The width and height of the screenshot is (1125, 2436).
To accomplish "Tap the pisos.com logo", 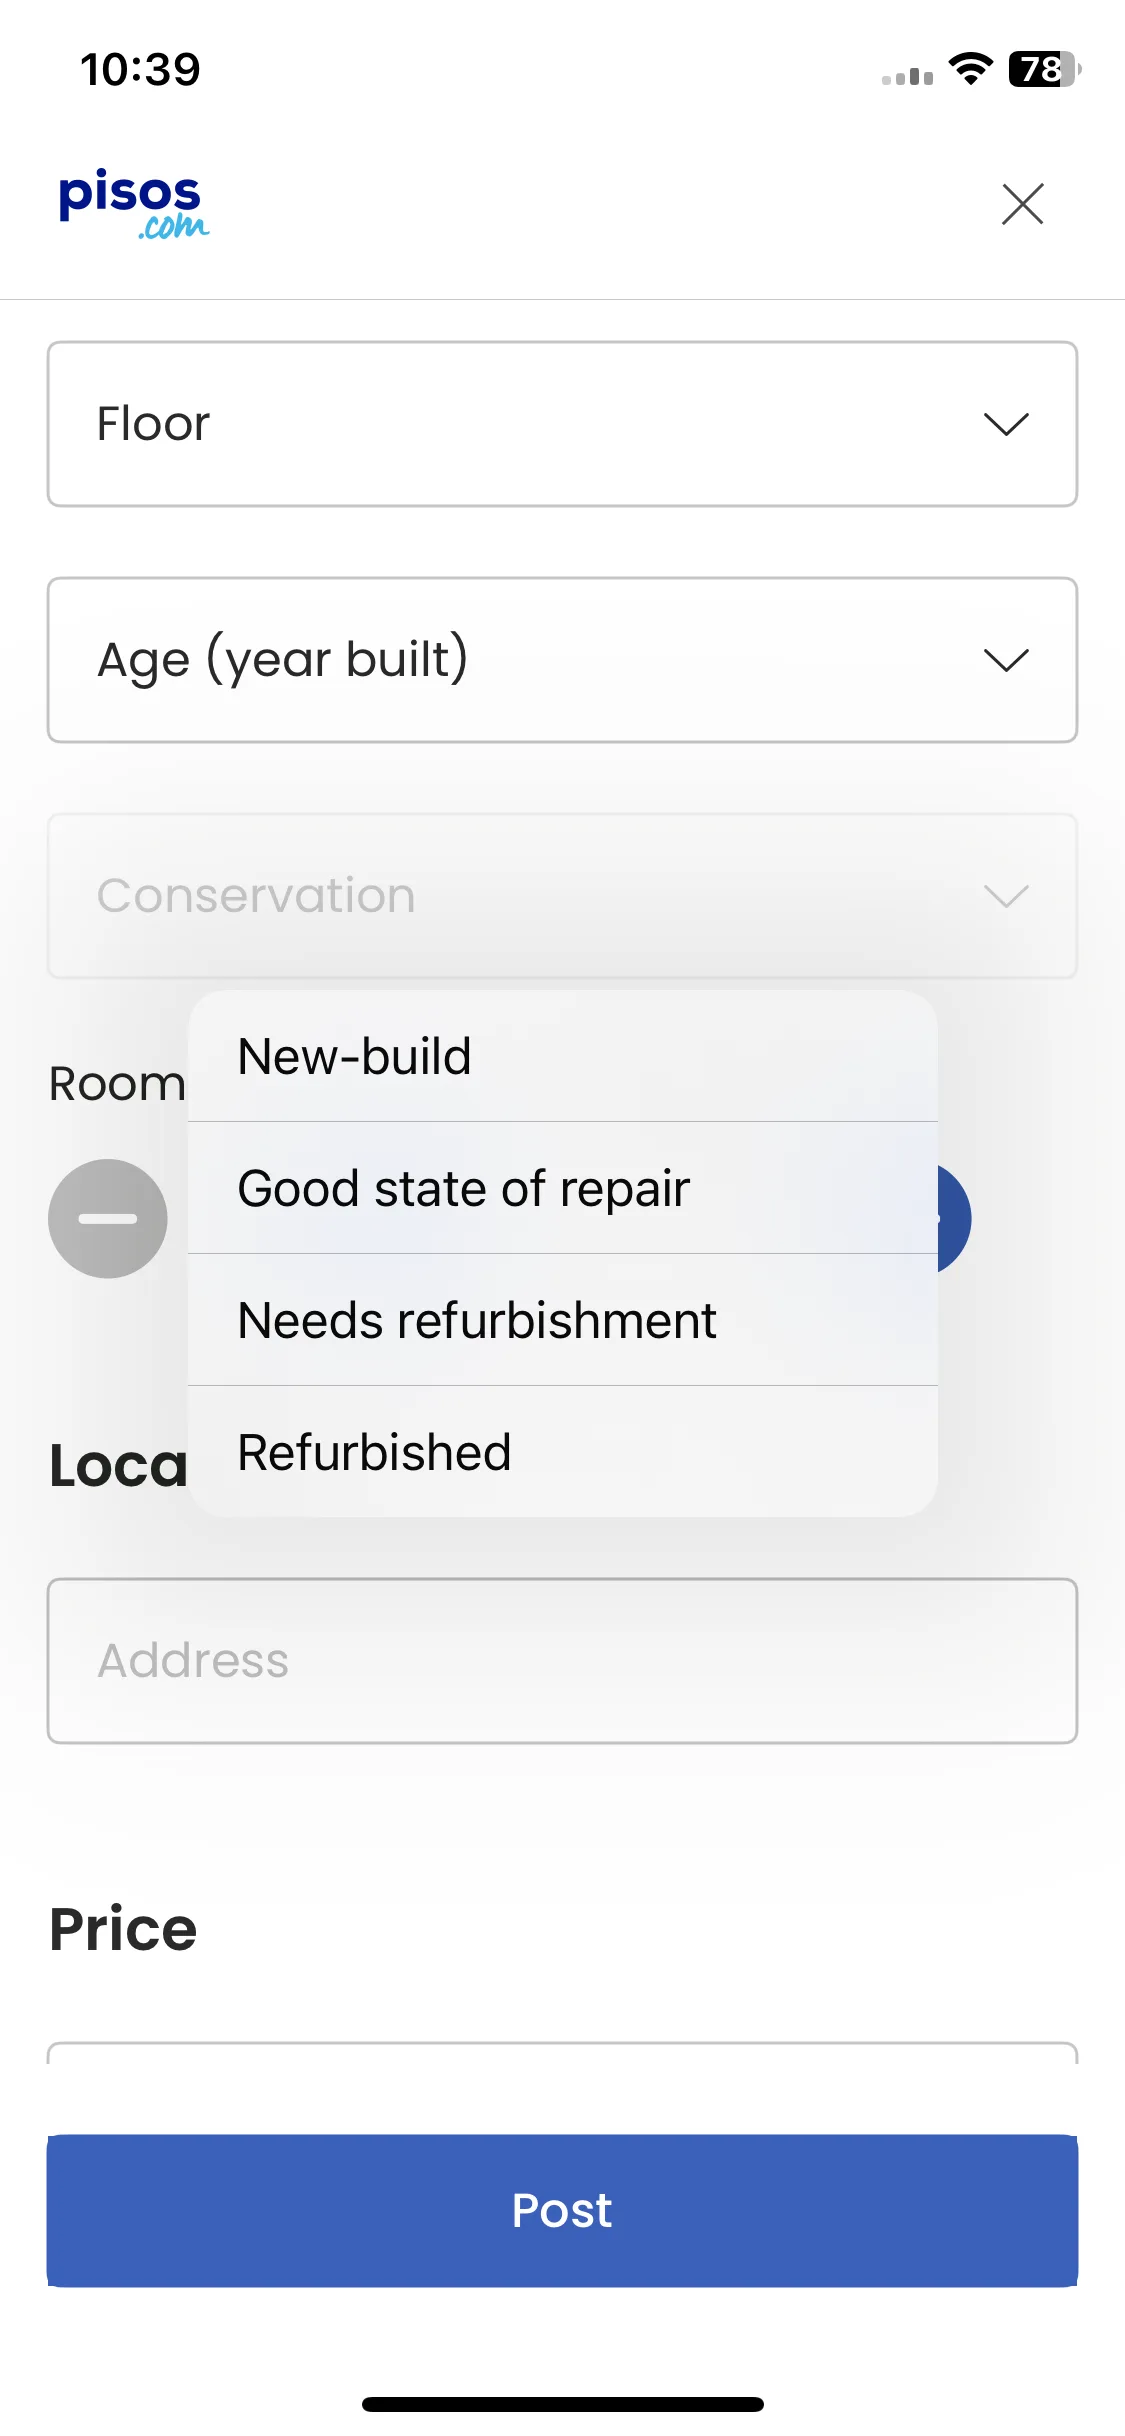I will (134, 204).
